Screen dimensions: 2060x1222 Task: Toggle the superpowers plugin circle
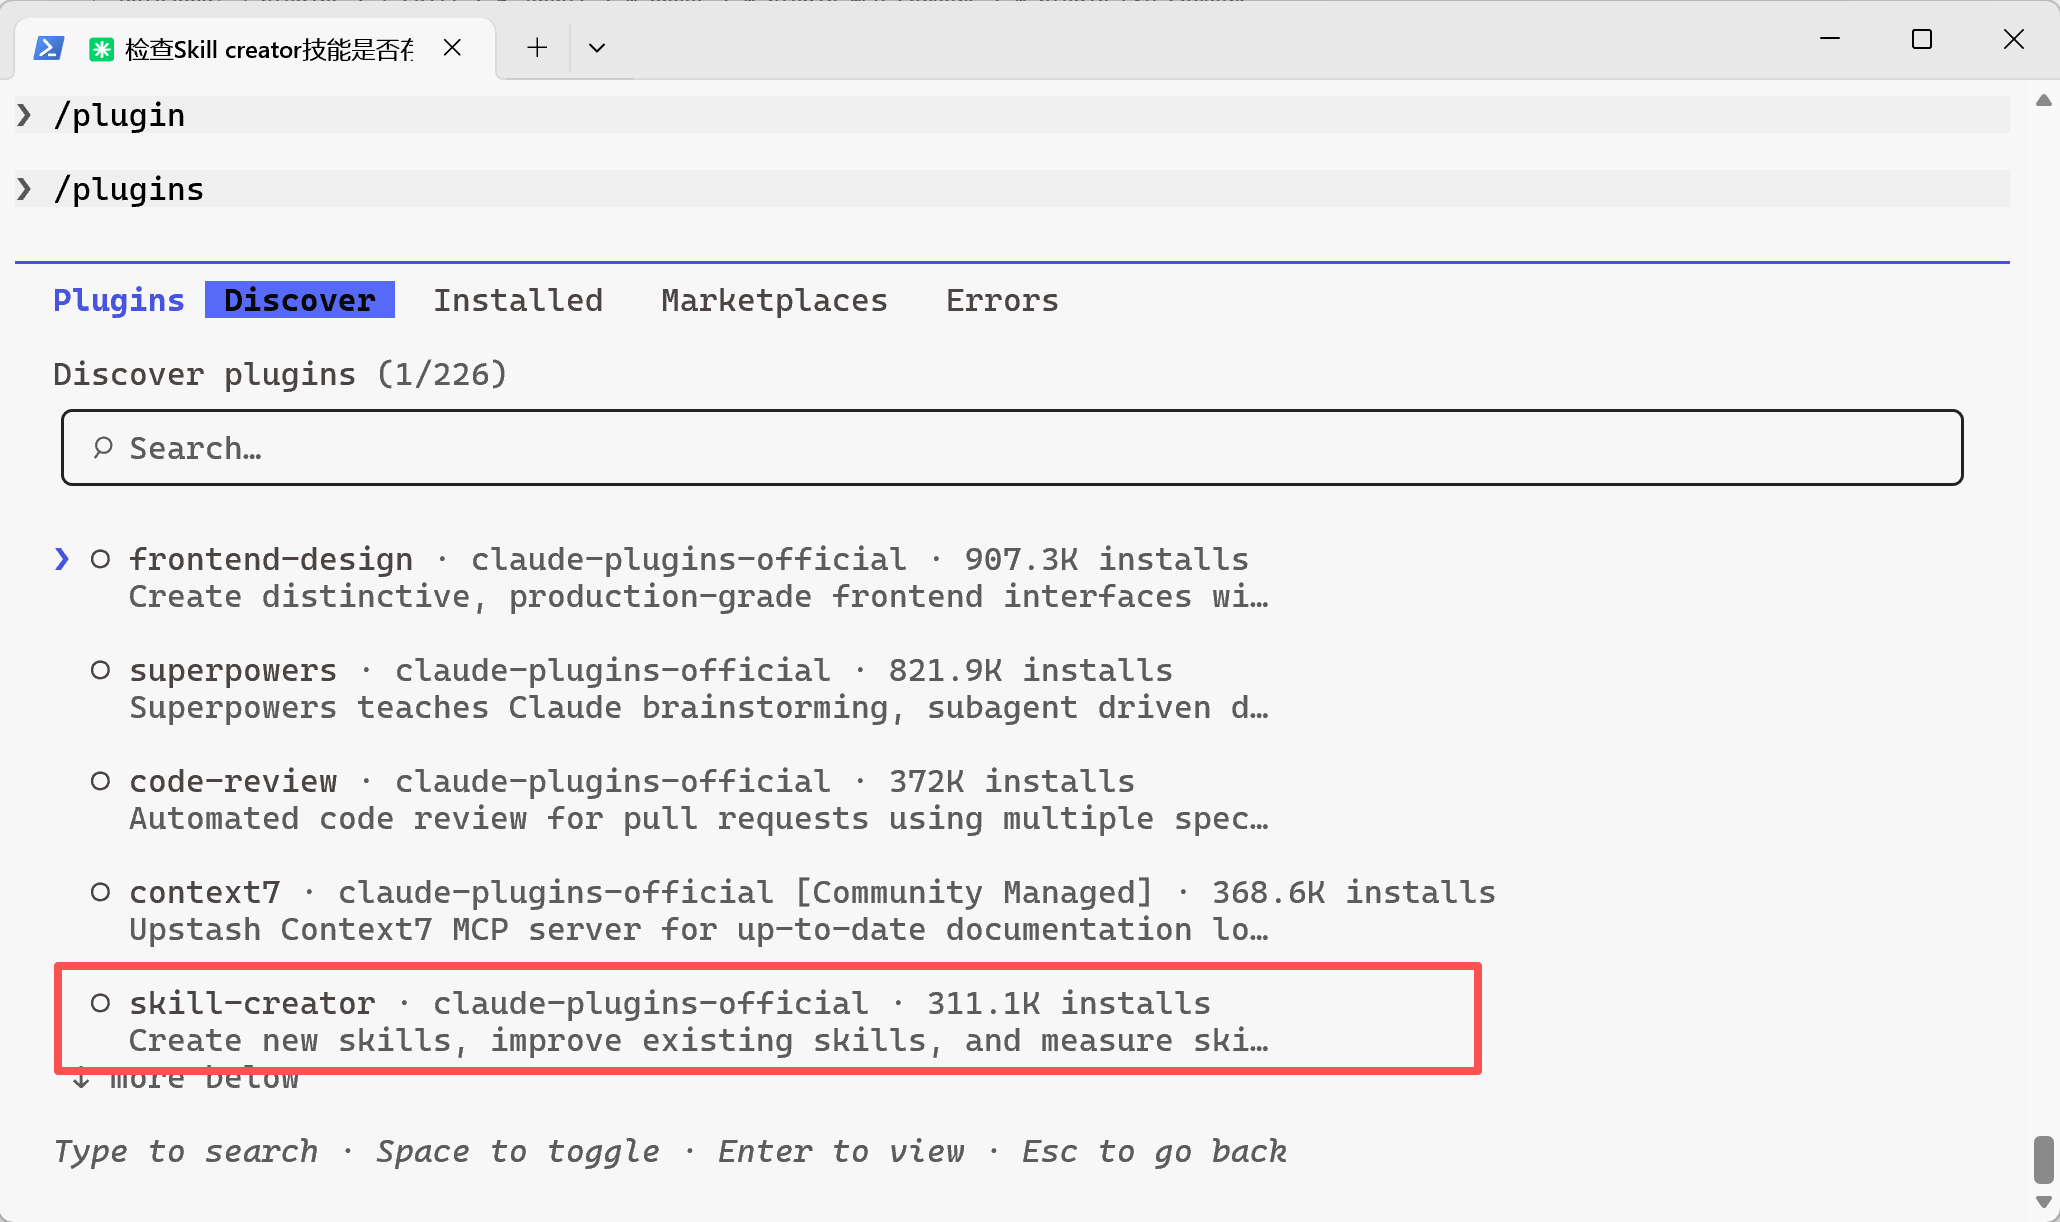[100, 670]
